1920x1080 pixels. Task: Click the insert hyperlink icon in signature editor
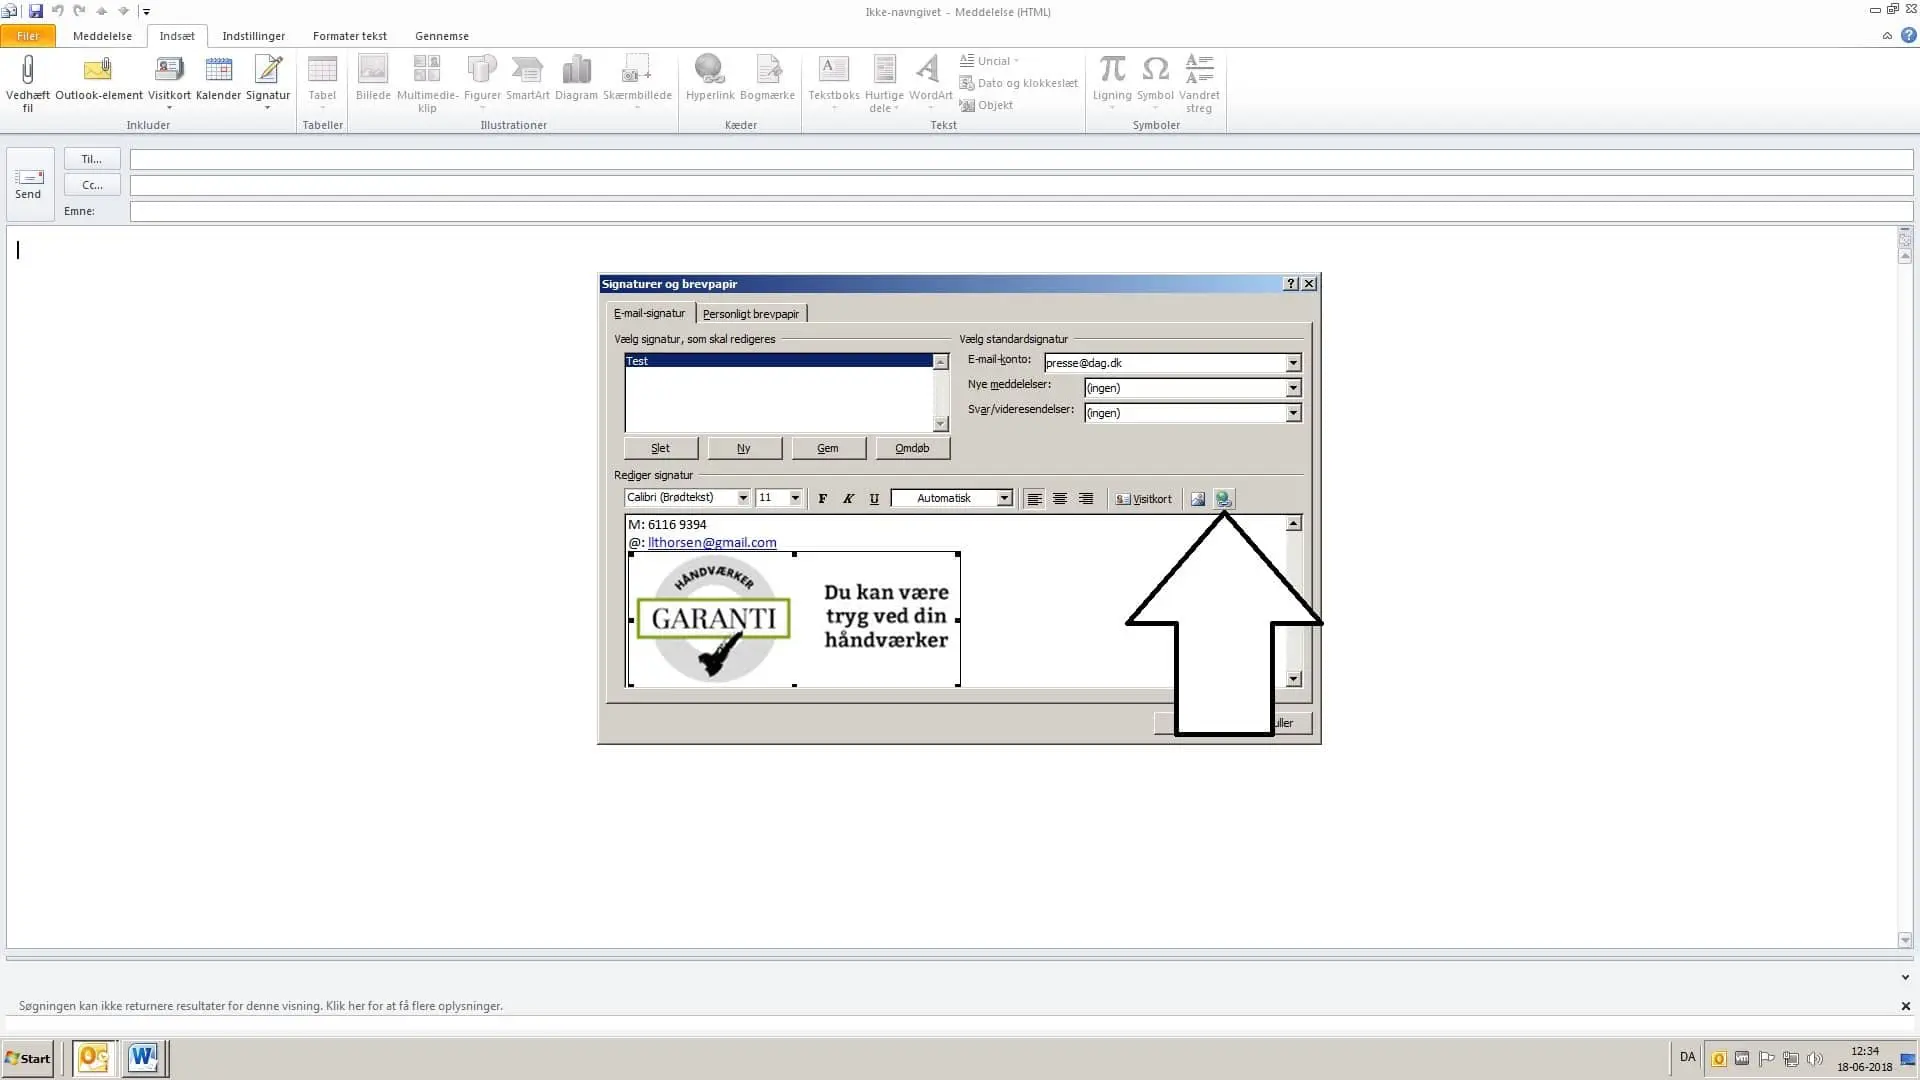tap(1223, 498)
